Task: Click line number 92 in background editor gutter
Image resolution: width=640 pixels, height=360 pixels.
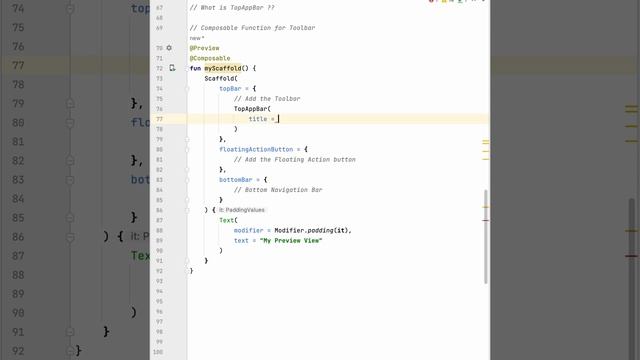Action: [18, 351]
